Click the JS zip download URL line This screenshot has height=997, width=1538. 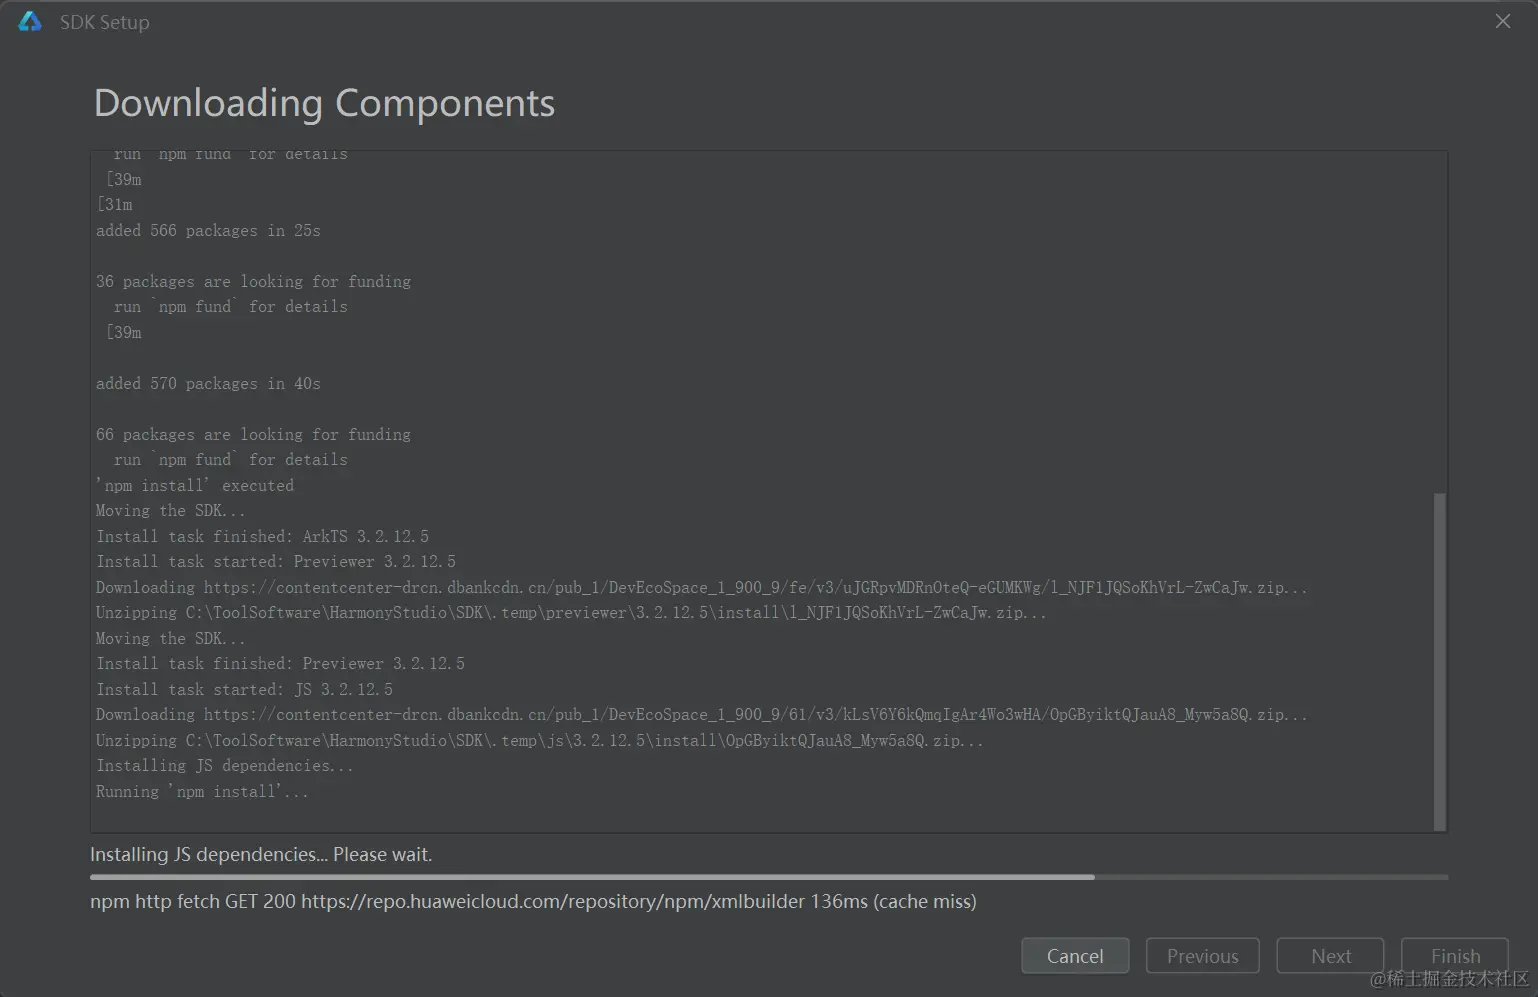[701, 715]
